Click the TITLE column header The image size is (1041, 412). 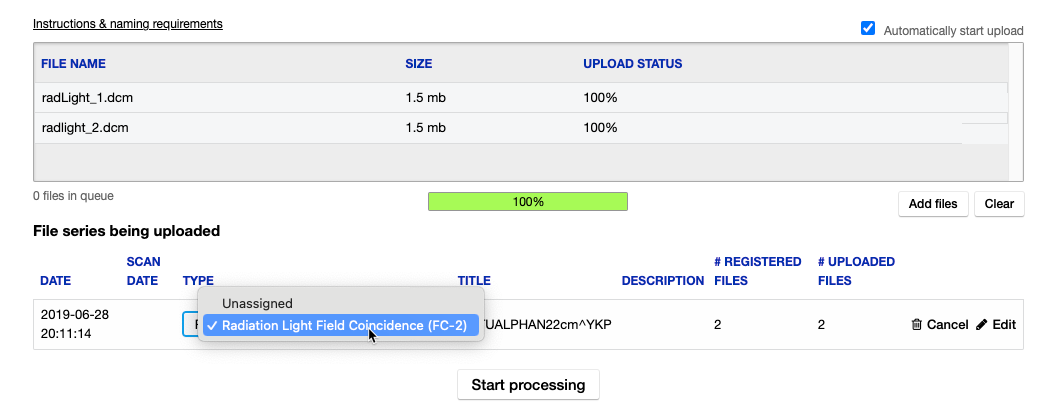(x=474, y=281)
